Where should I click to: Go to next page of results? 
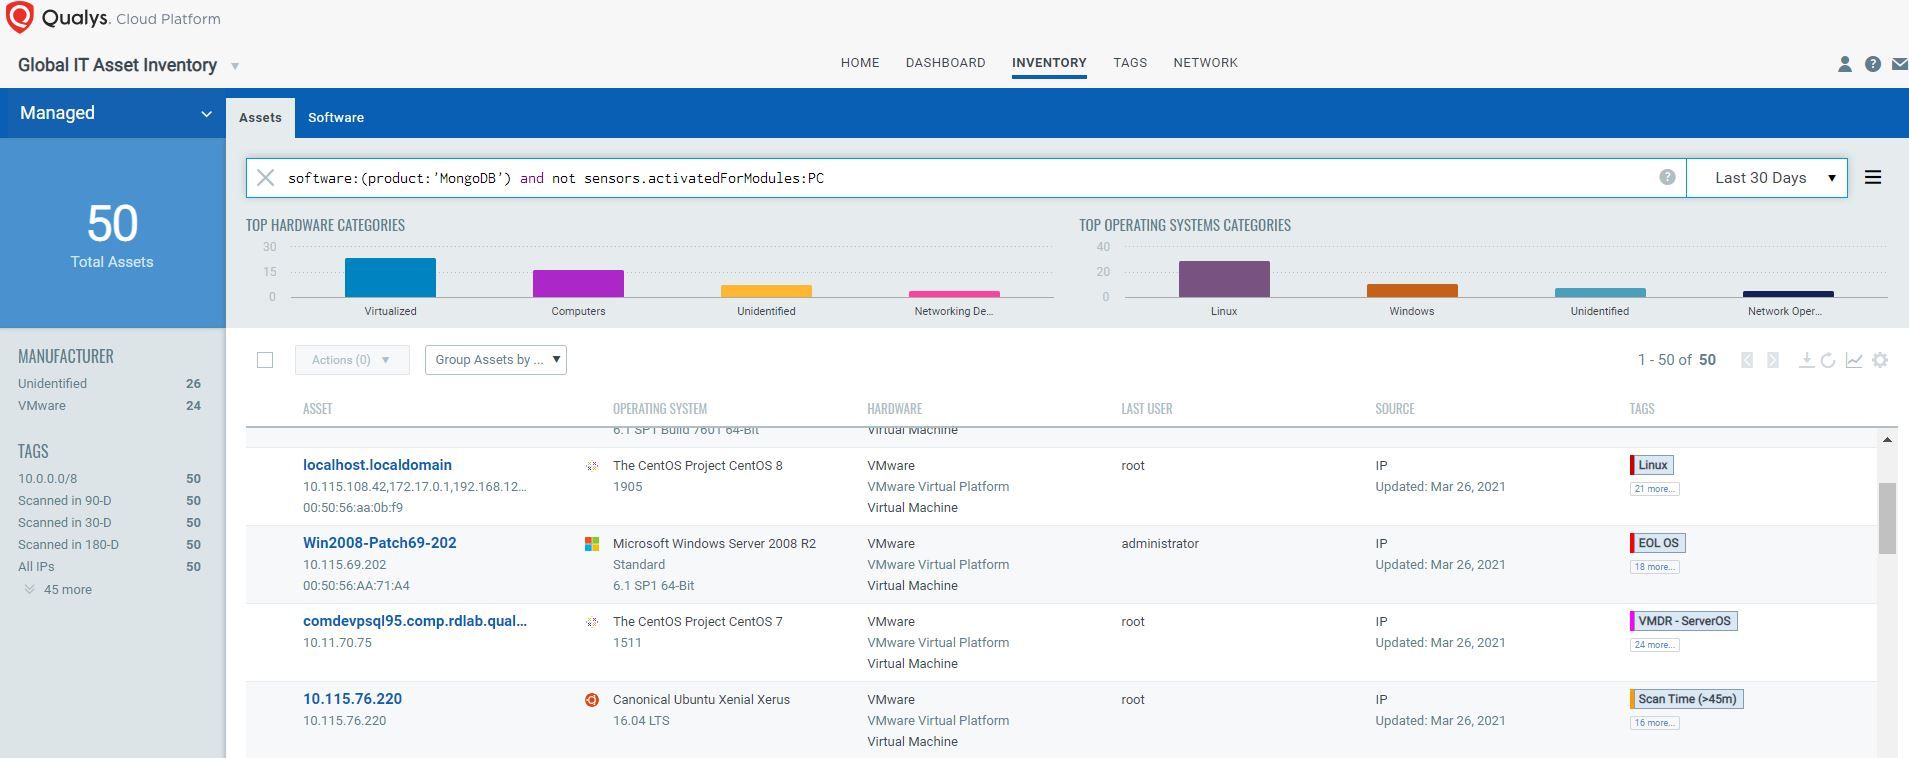pyautogui.click(x=1773, y=360)
